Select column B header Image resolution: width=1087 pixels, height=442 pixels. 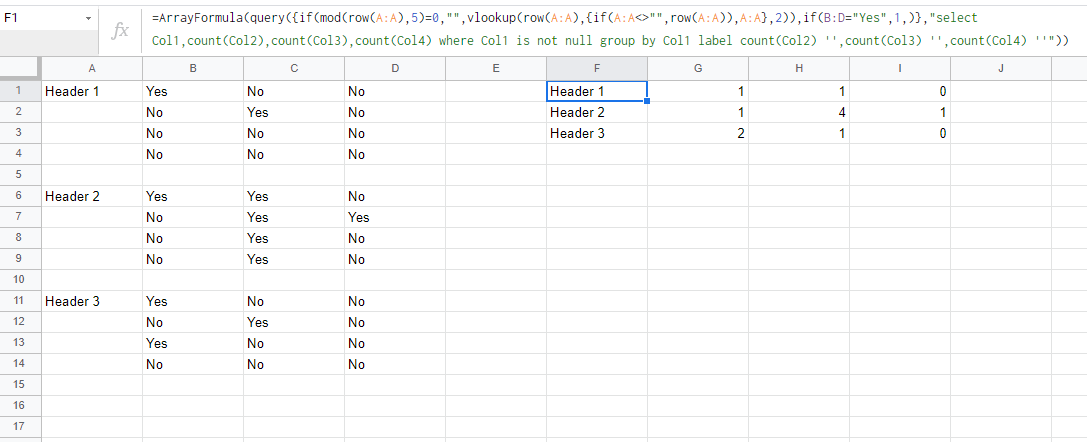pyautogui.click(x=193, y=68)
